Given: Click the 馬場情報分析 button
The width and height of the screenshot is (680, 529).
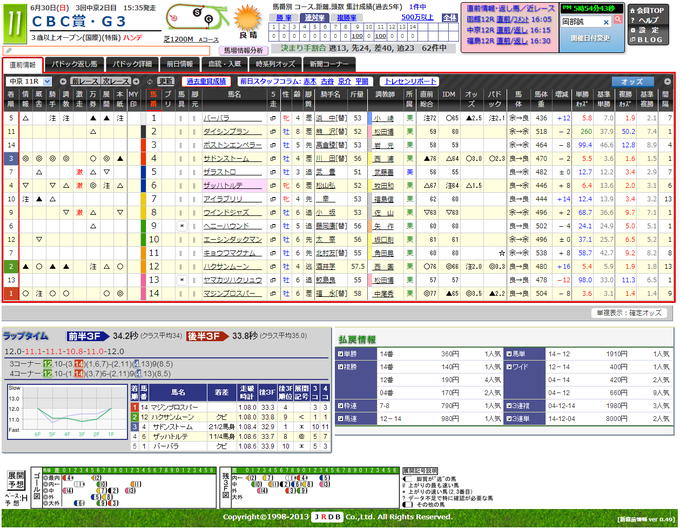Looking at the screenshot, I should [243, 51].
